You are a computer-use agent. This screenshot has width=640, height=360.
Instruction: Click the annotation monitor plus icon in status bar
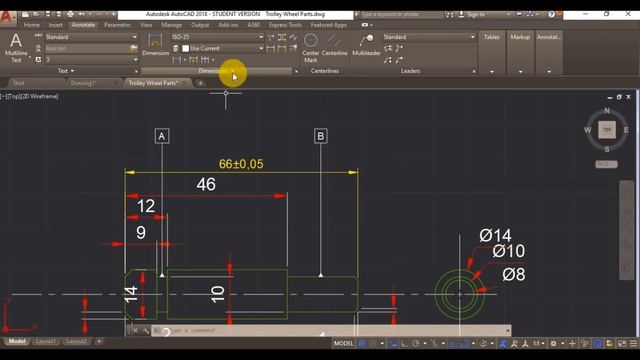(x=572, y=344)
